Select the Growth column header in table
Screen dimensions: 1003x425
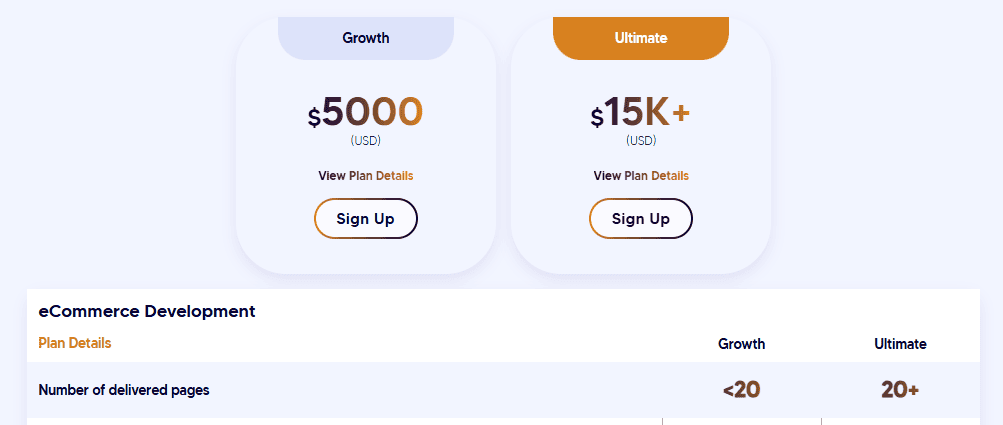[x=742, y=344]
